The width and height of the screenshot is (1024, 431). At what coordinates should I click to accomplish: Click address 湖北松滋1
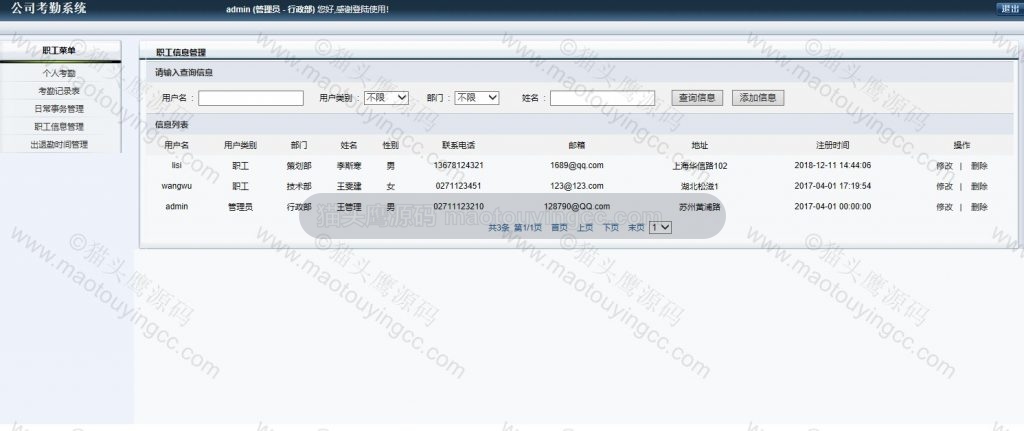699,186
